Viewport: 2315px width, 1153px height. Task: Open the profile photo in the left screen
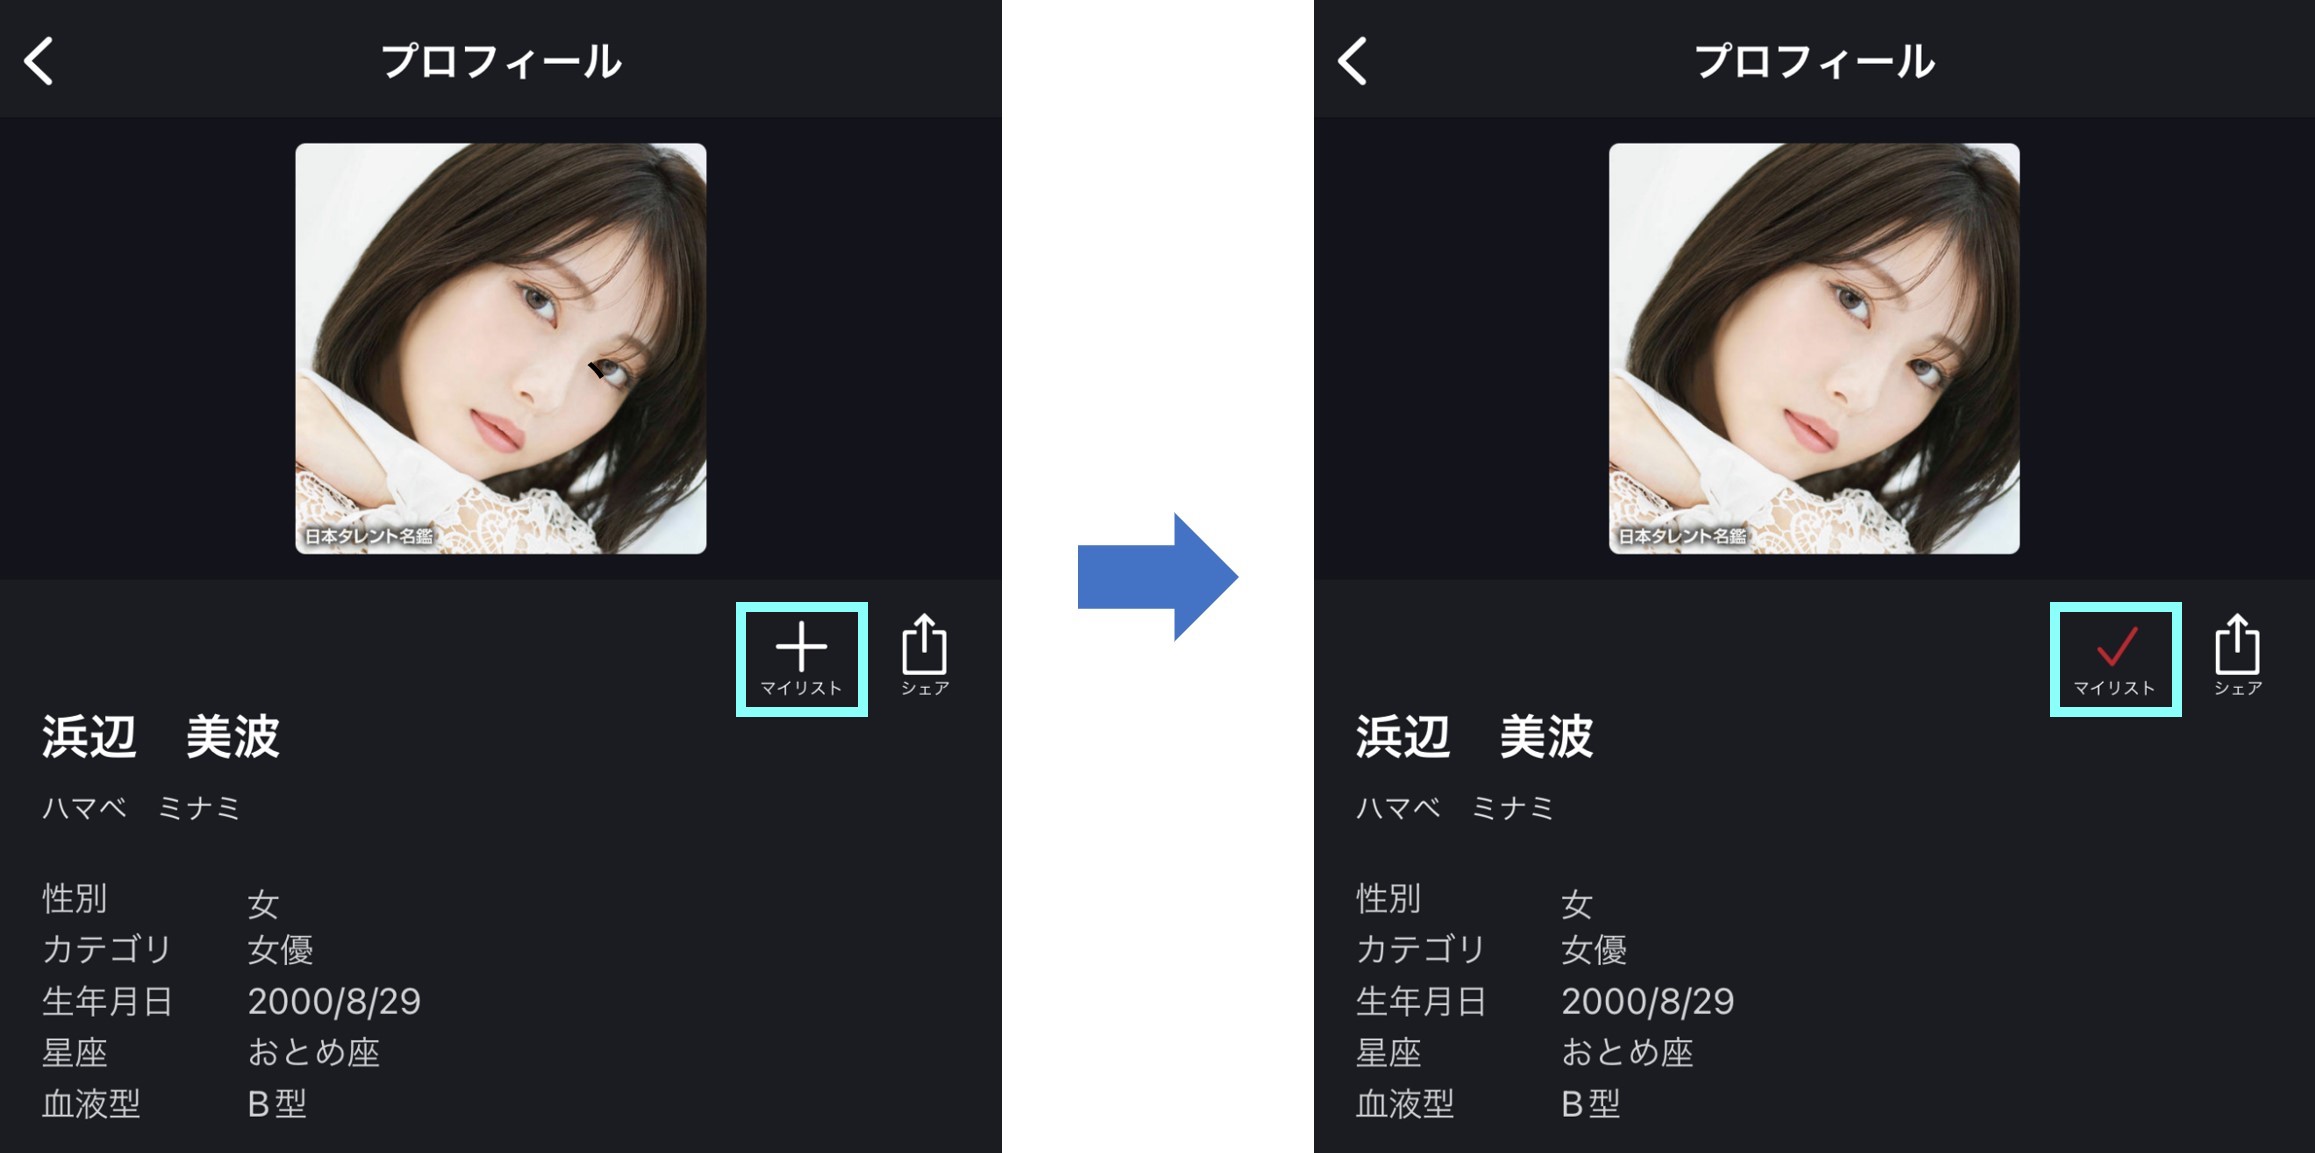point(500,348)
